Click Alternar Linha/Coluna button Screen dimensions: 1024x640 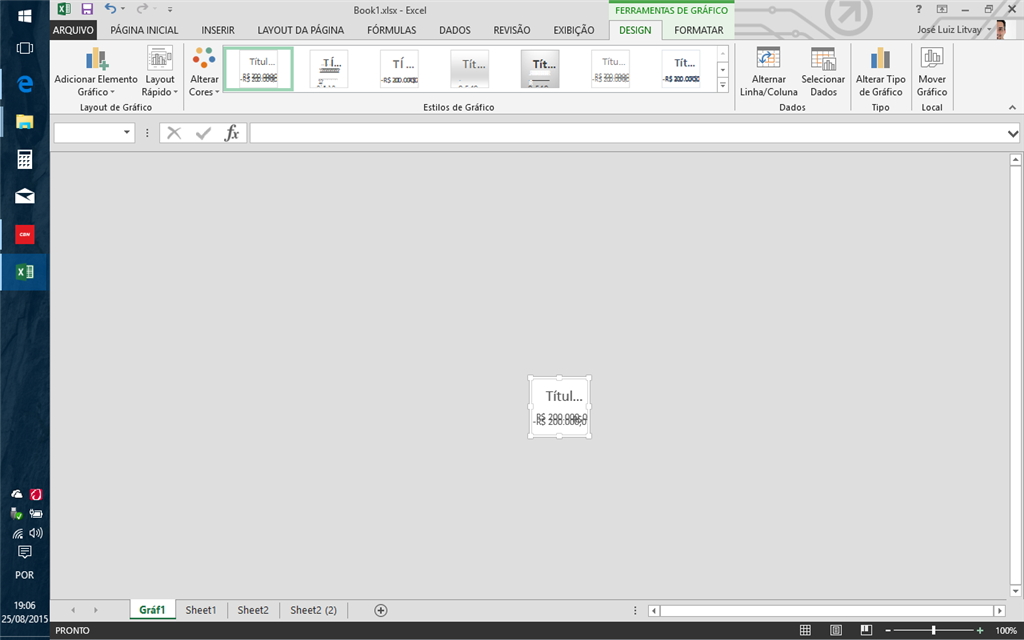click(x=769, y=71)
